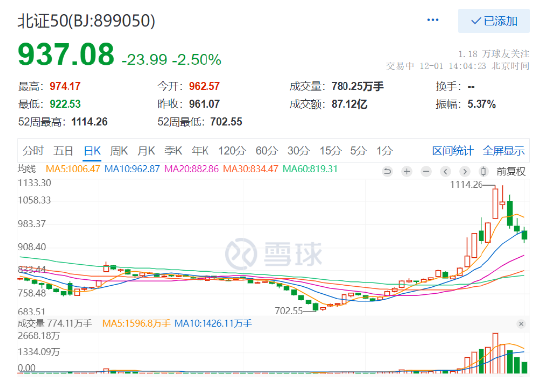This screenshot has width=550, height=378.
Task: Click the 振幅 value 5.37%
Action: point(481,104)
